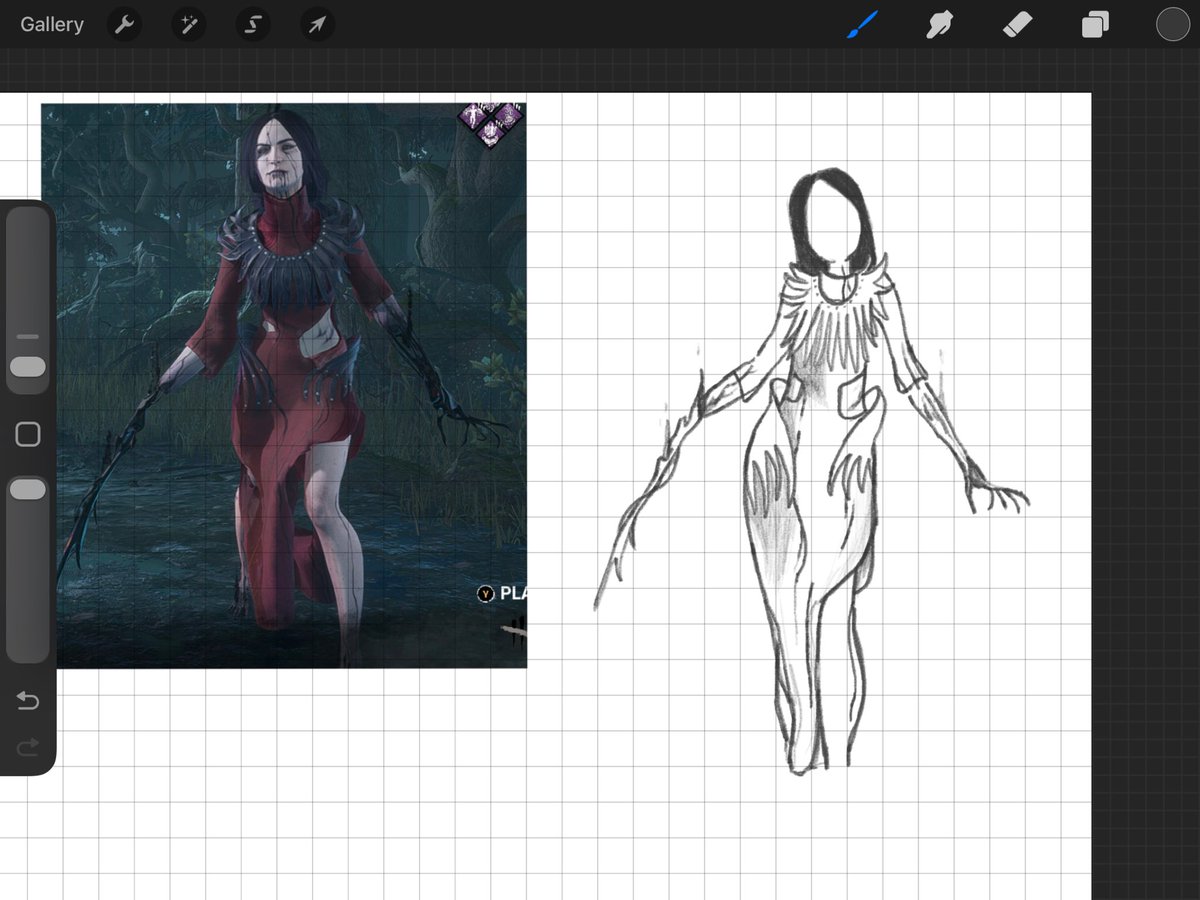Tap the perk icons in reference image
This screenshot has width=1200, height=900.
pos(491,124)
